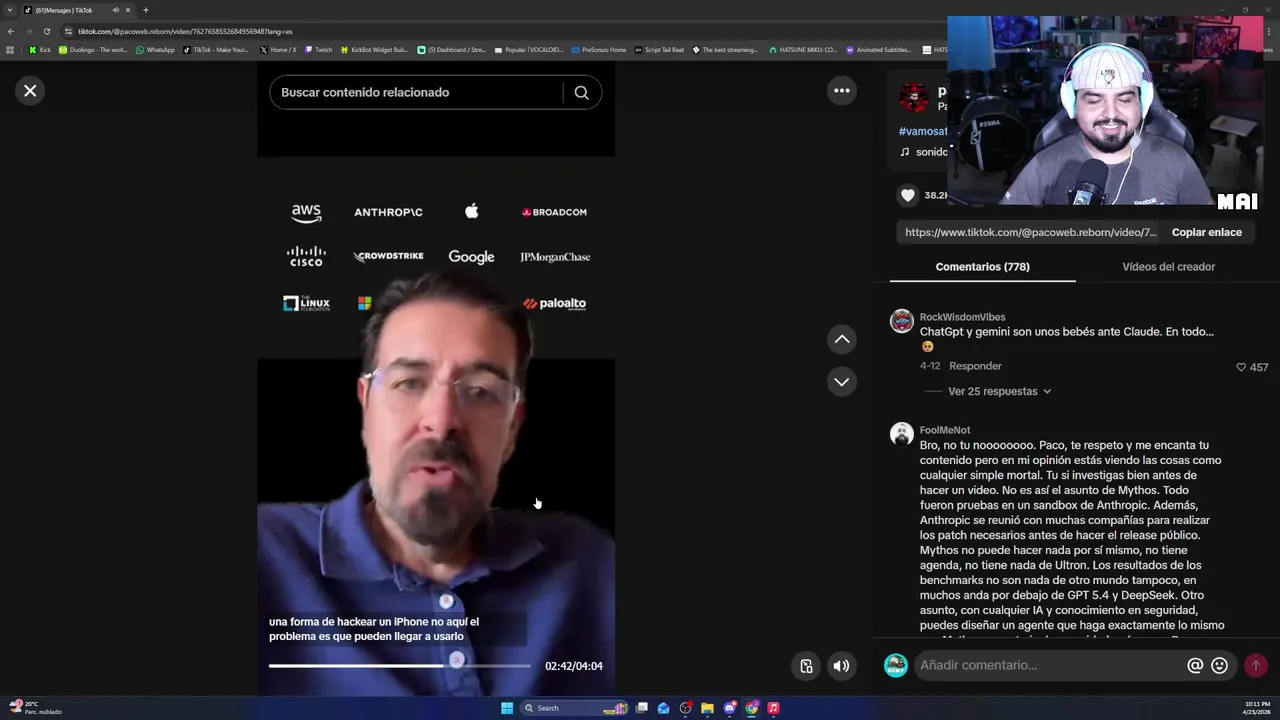Switch to 'Videos del creador' tab

[x=1168, y=267]
